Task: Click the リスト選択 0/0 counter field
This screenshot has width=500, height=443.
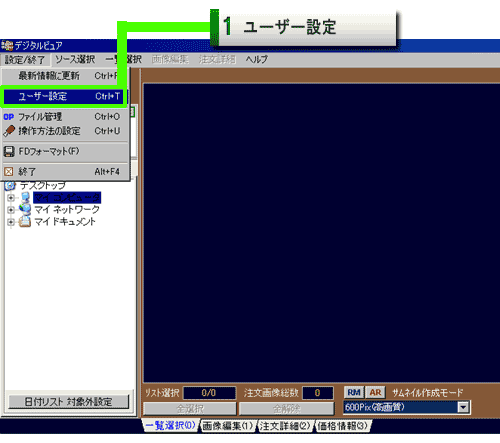Action: coord(209,393)
